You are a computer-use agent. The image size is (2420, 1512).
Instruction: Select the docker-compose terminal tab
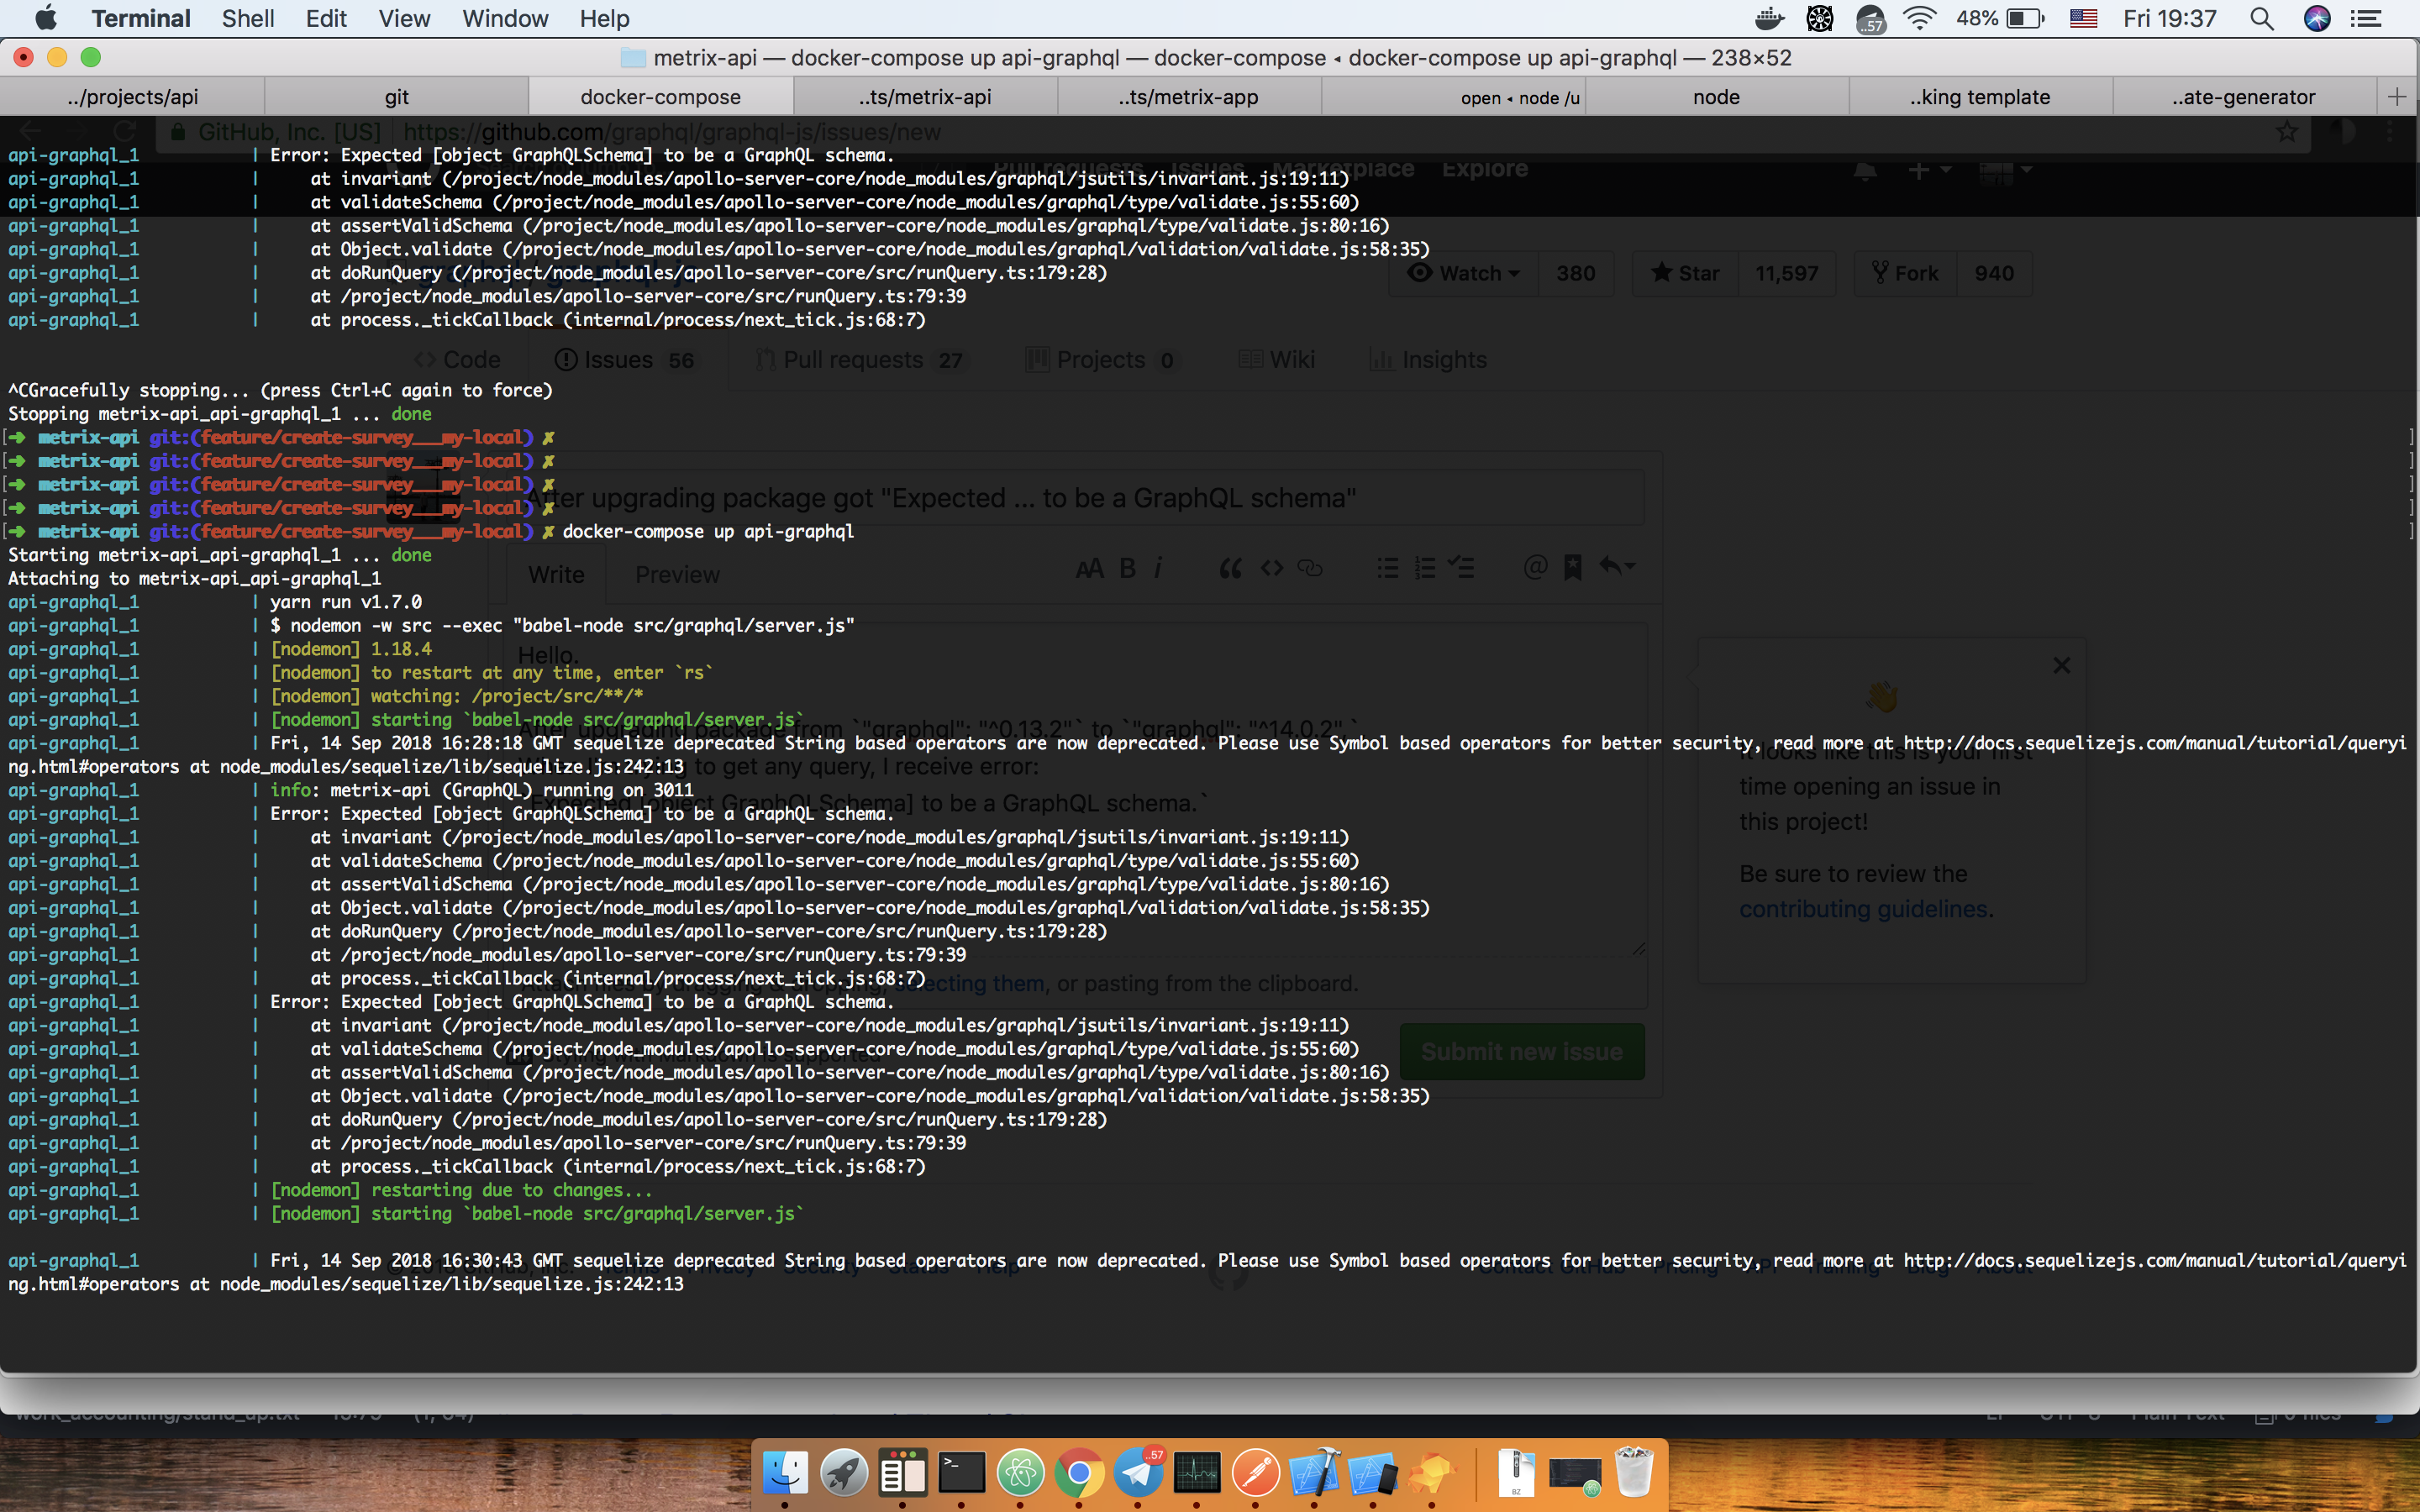[x=661, y=97]
